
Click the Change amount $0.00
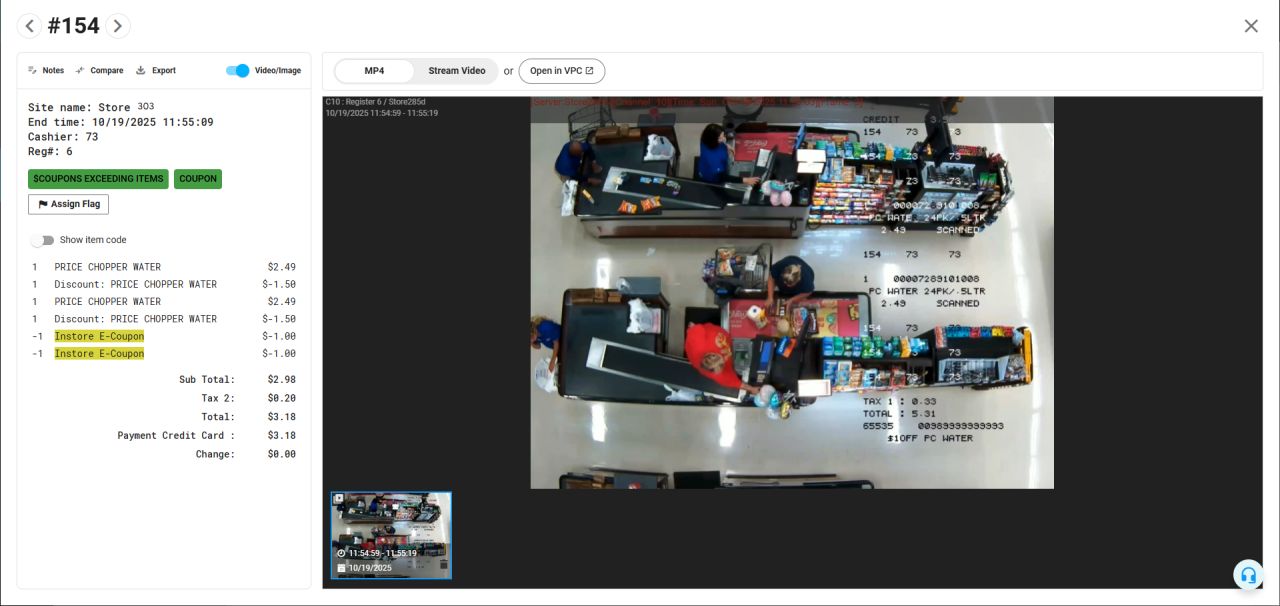(281, 454)
